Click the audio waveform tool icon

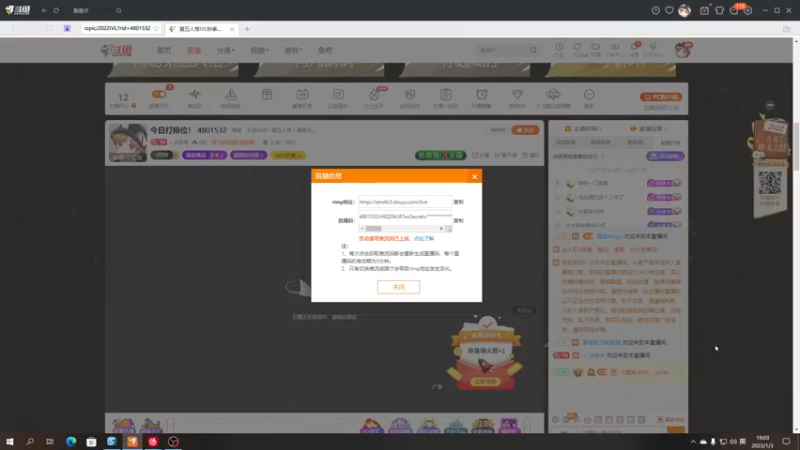pos(194,95)
